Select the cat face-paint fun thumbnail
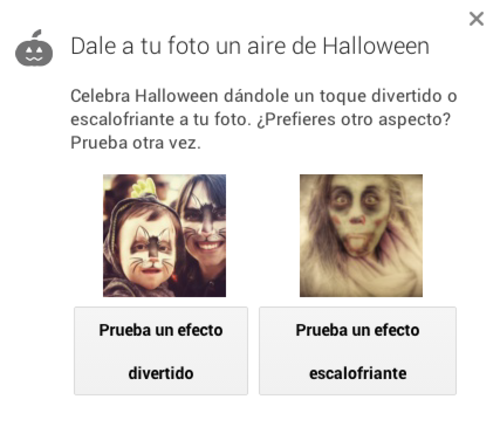Screen dimensions: 500x427 [164, 236]
